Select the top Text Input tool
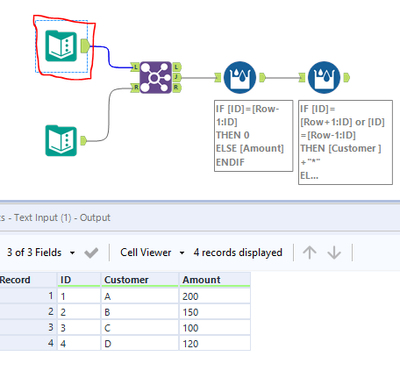400x384 pixels. click(61, 46)
